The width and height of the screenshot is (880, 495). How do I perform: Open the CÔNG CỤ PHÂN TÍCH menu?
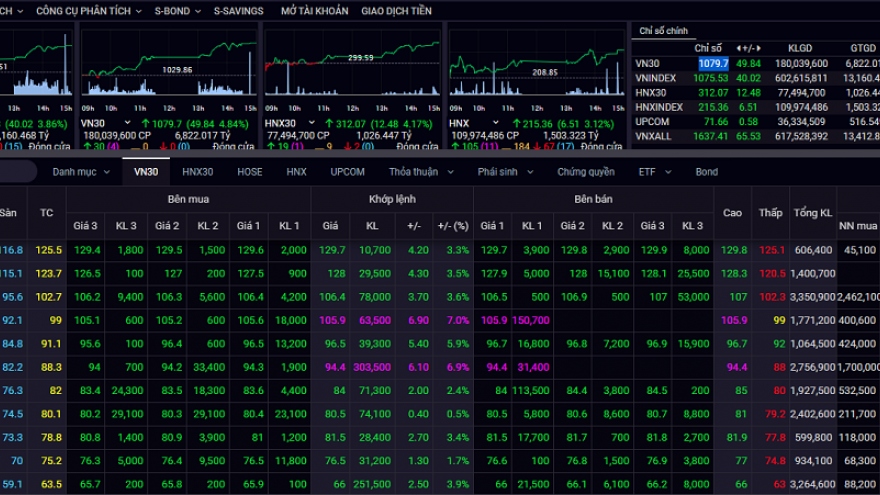coord(89,11)
